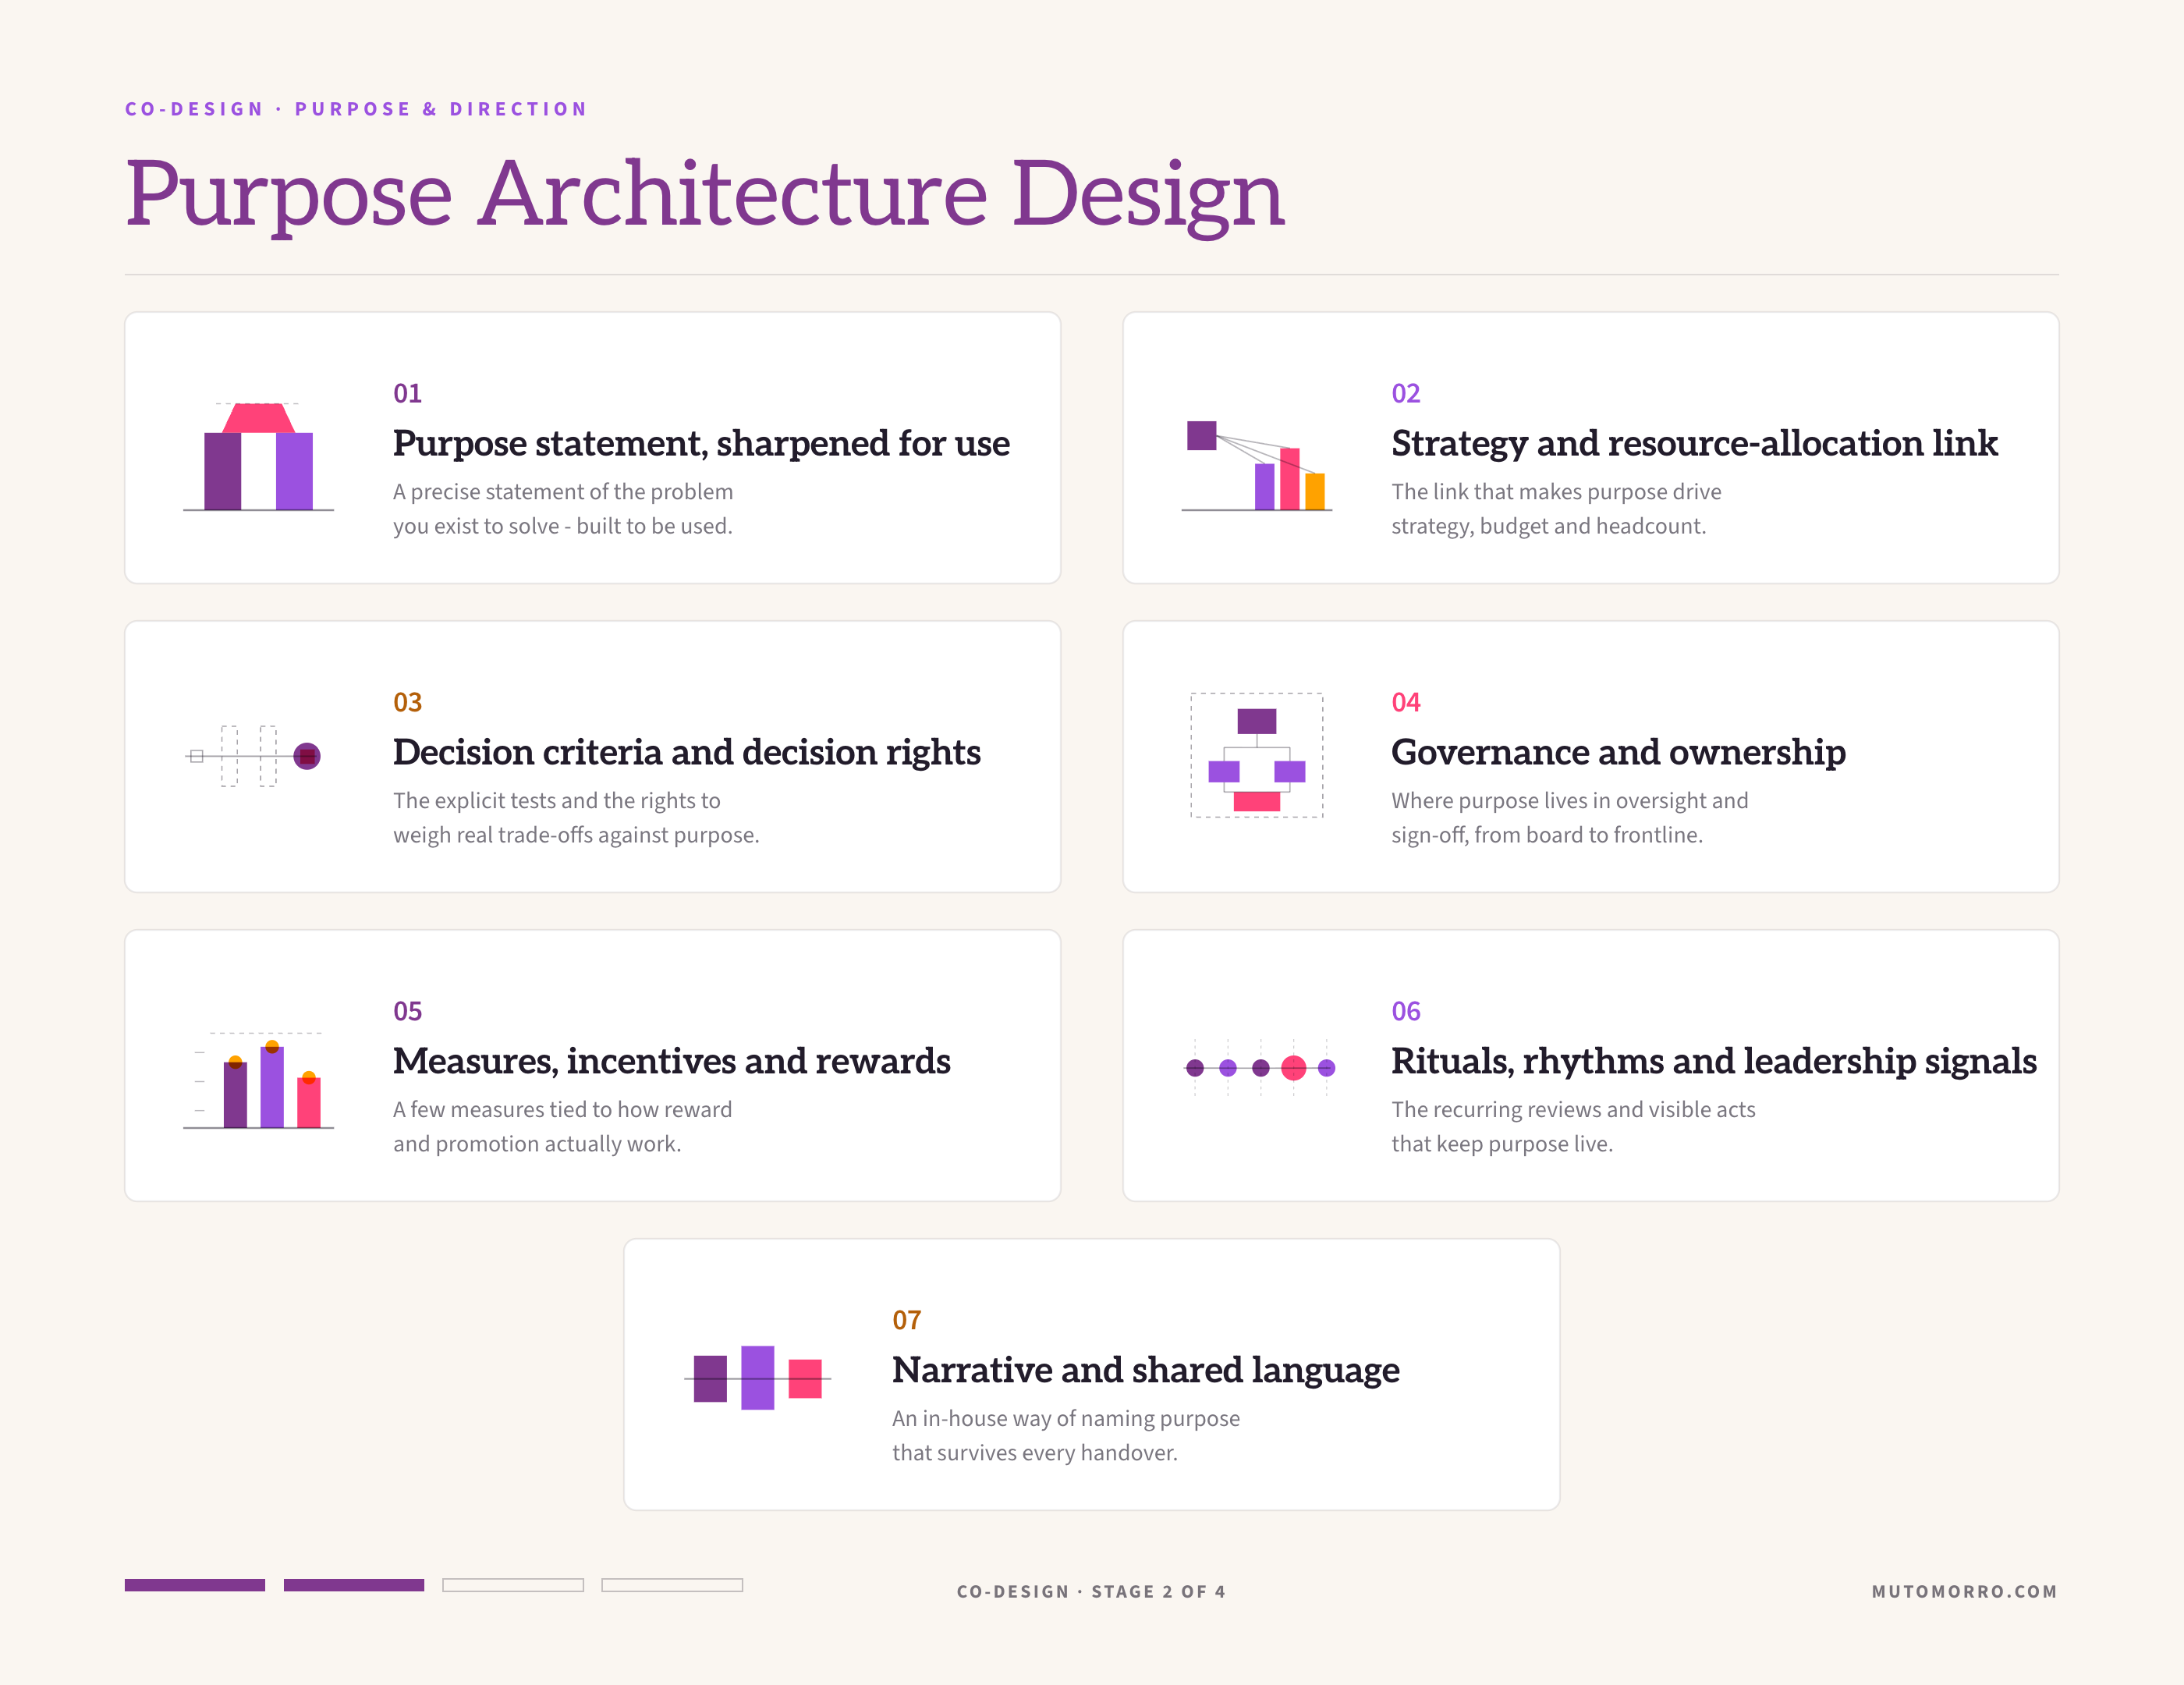This screenshot has height=1685, width=2184.
Task: Click 'that keep purpose live.' line
Action: click(x=1502, y=1144)
